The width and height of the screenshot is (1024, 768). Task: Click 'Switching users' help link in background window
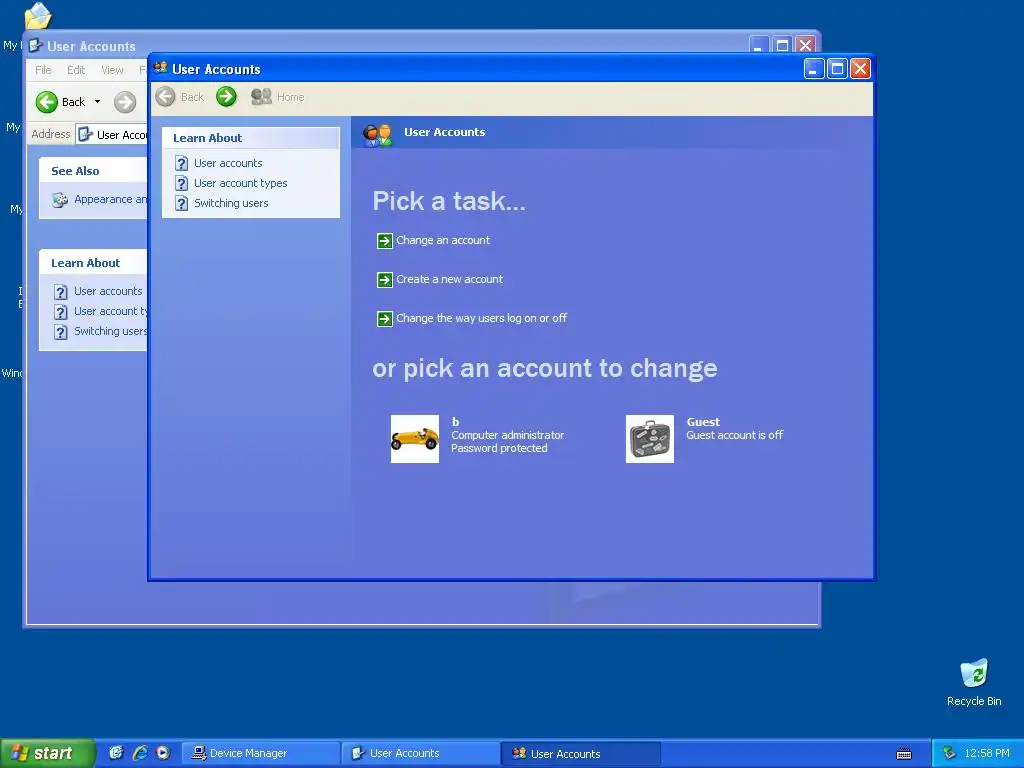coord(110,331)
